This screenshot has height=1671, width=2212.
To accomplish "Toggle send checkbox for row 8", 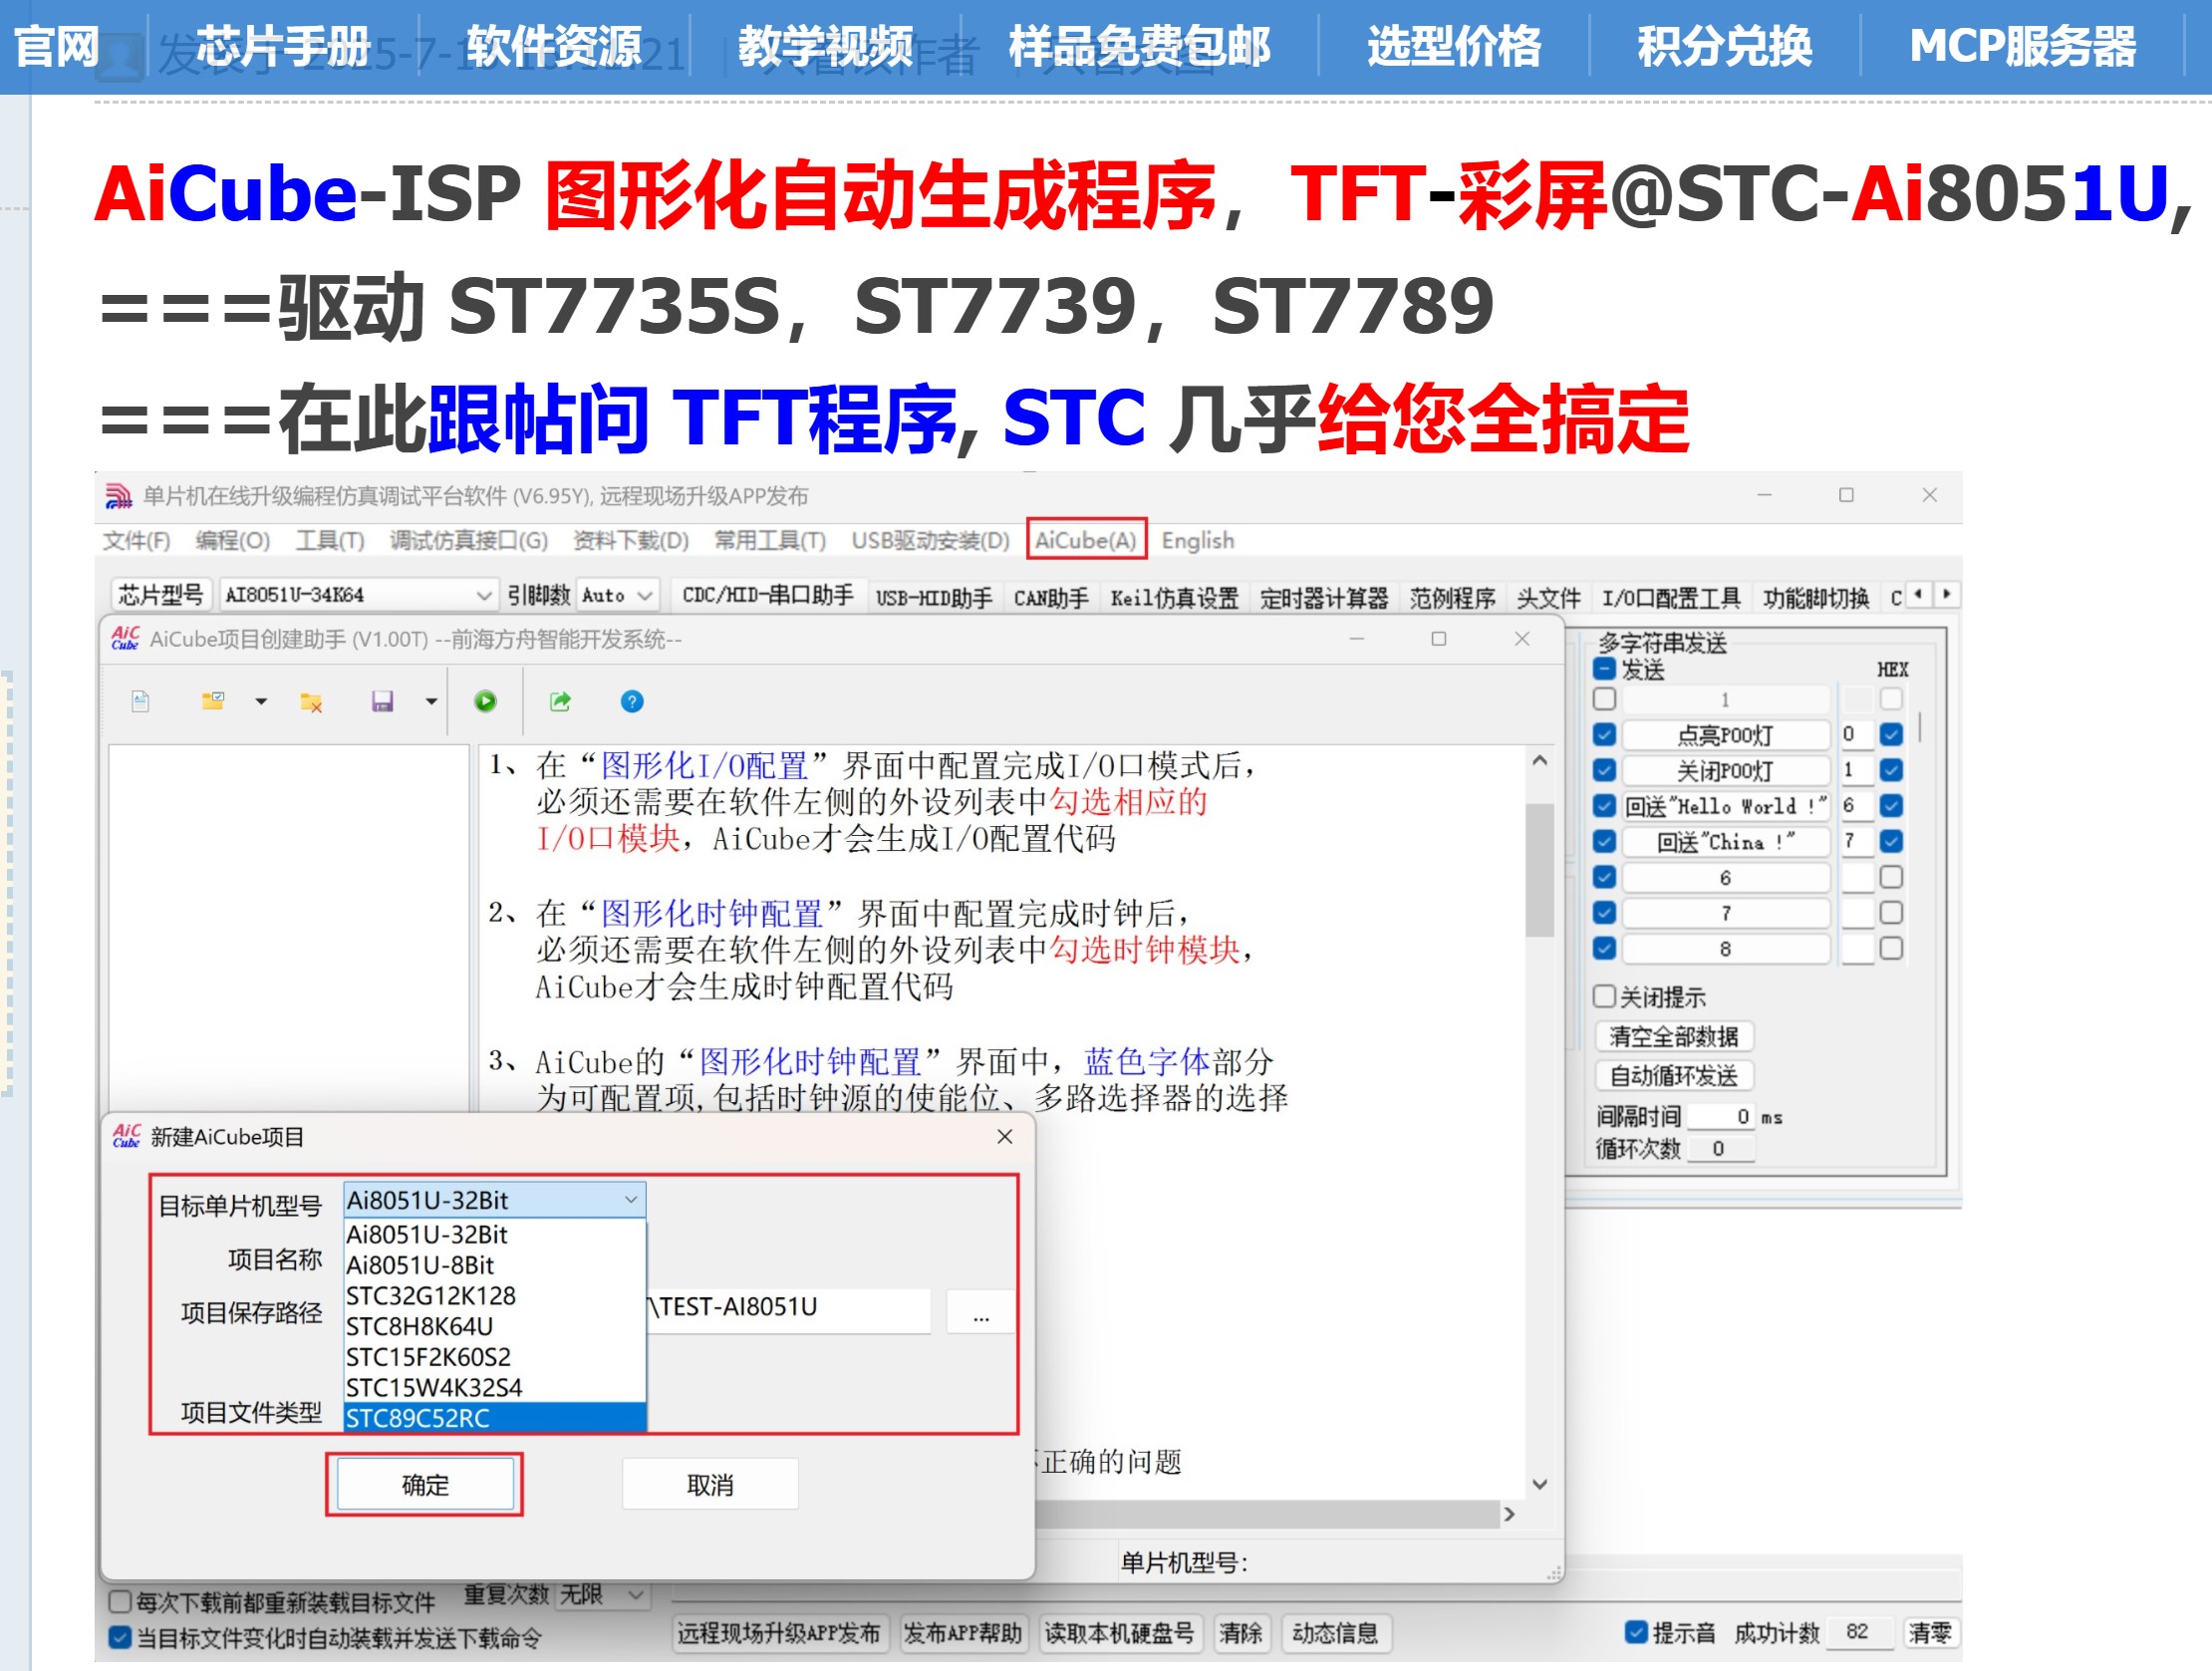I will point(1605,949).
